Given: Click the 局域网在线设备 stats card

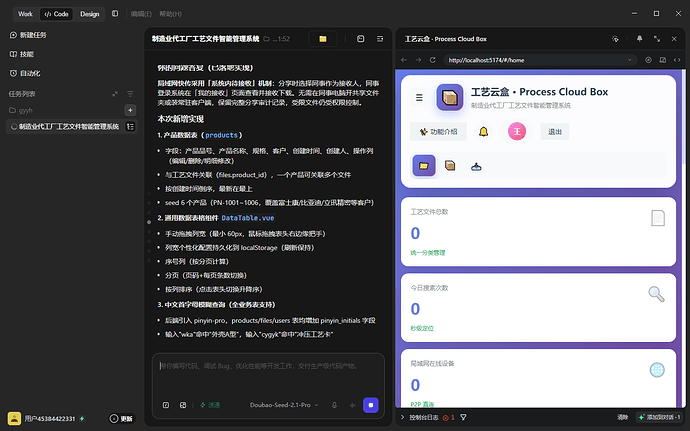Looking at the screenshot, I should coord(538,379).
